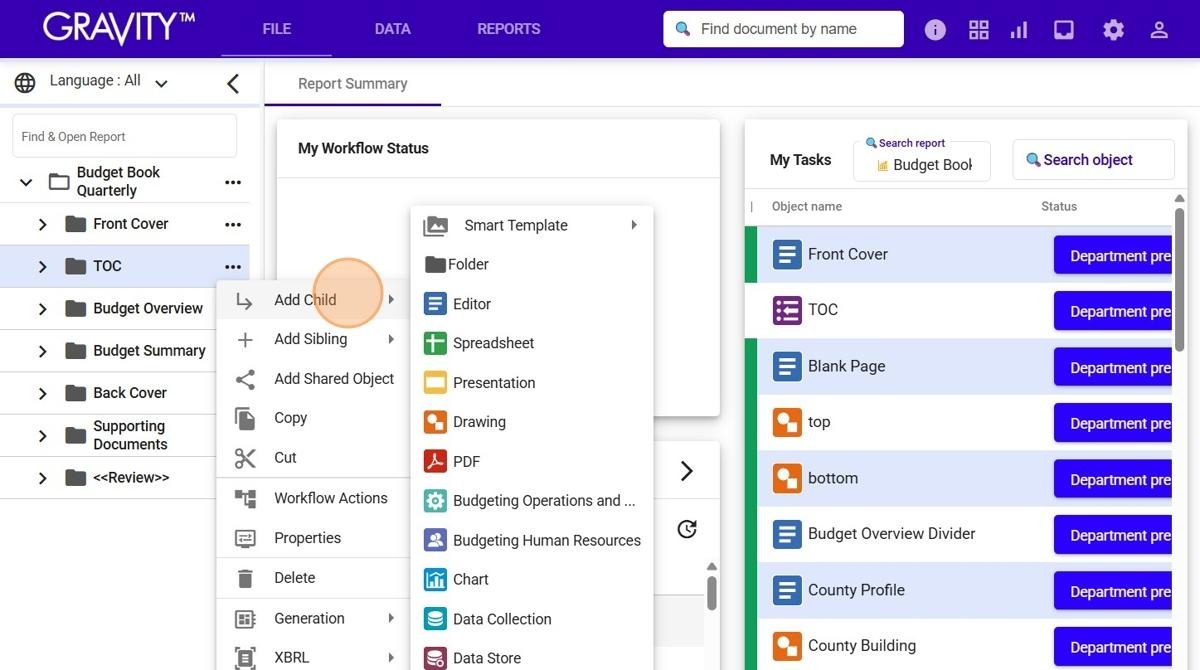
Task: Click the info icon in top bar
Action: point(935,30)
